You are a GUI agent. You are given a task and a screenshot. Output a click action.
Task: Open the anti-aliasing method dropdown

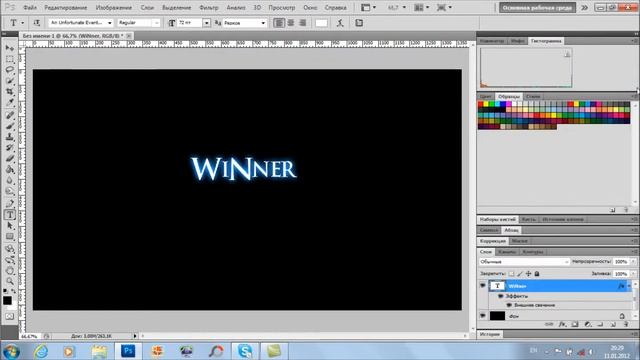pyautogui.click(x=263, y=23)
